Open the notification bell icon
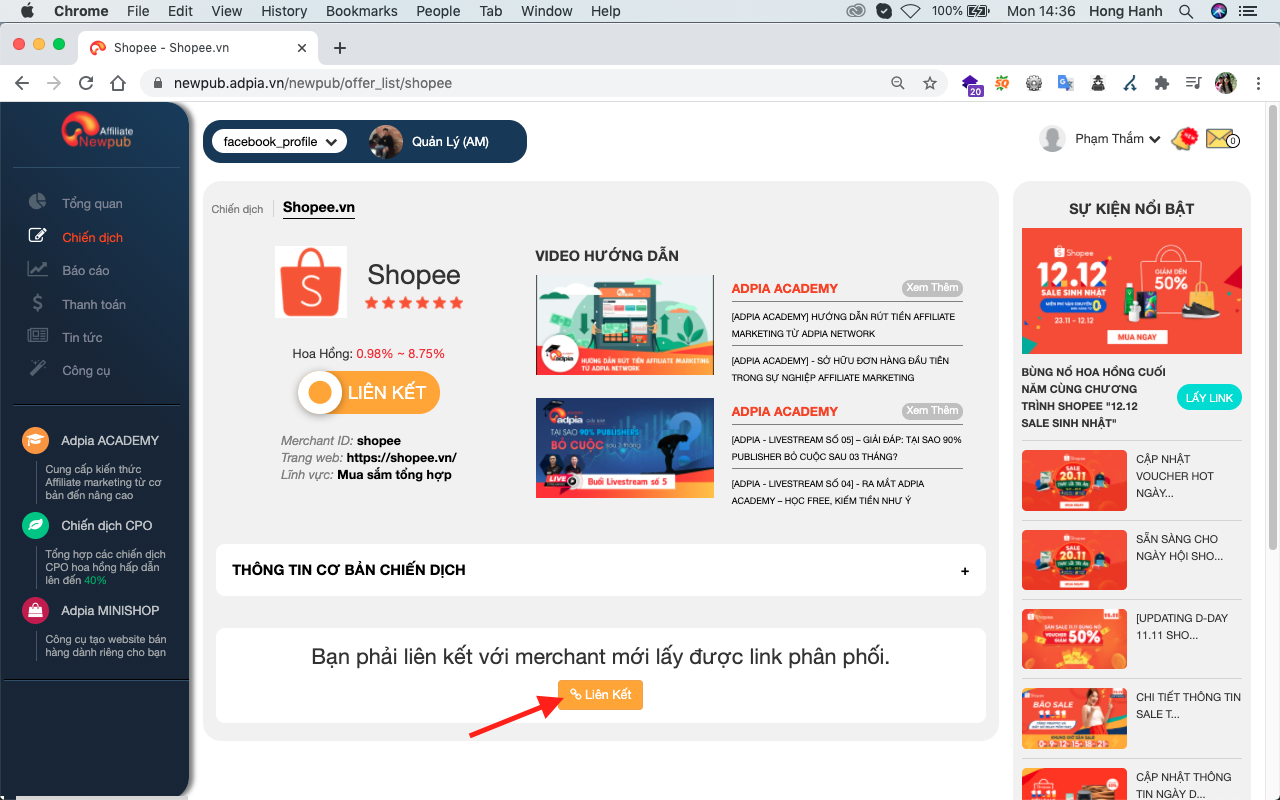This screenshot has width=1280, height=800. [1185, 139]
